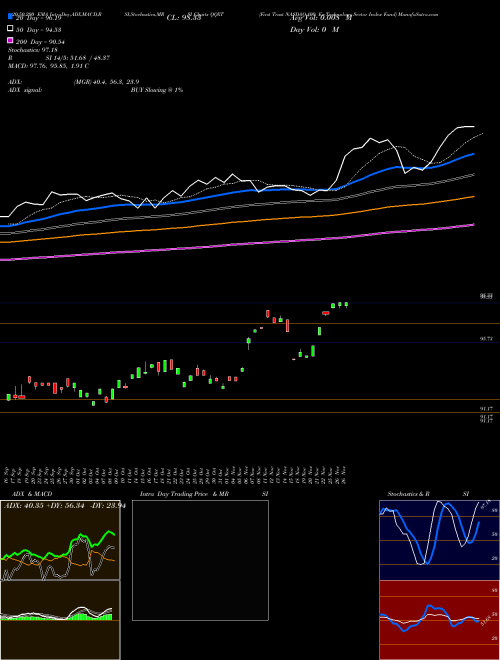
Task: Click the last green candlestick on the chart
Action: pyautogui.click(x=346, y=304)
